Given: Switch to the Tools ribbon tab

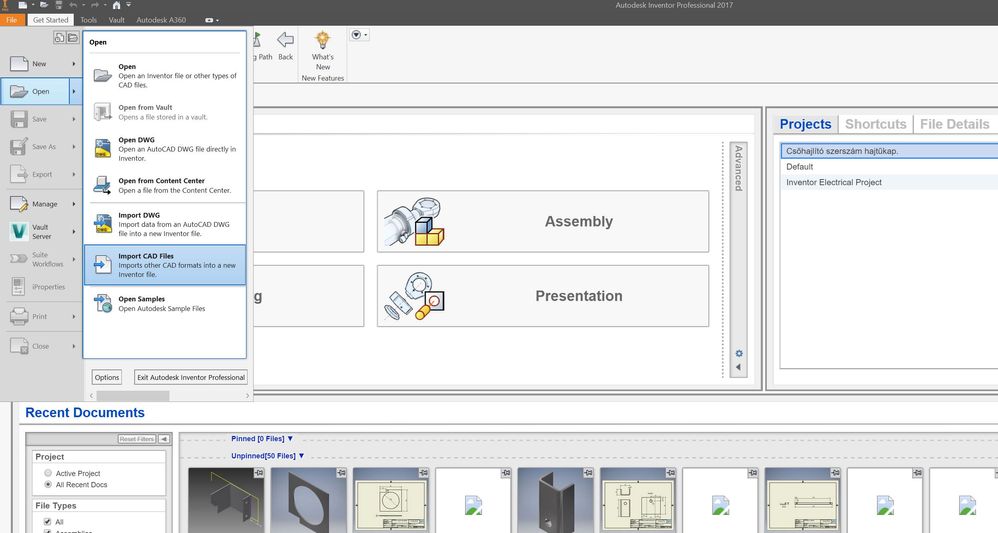Looking at the screenshot, I should click(x=88, y=20).
